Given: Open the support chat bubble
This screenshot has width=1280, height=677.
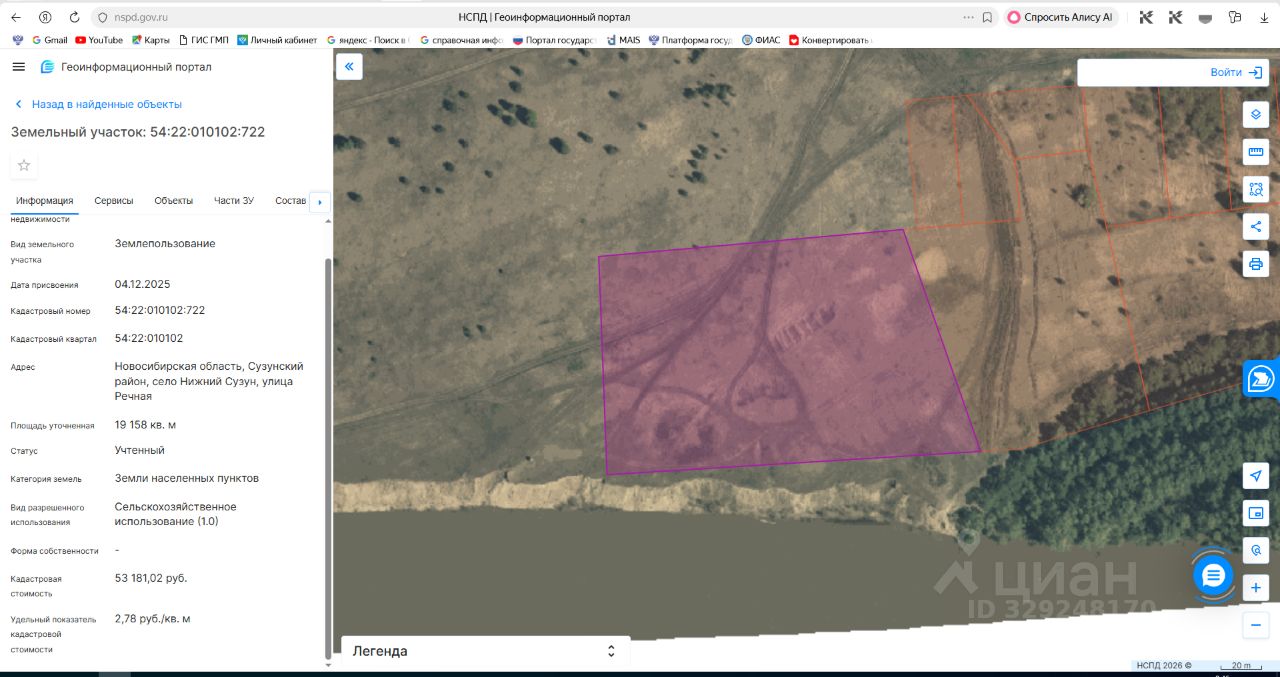Looking at the screenshot, I should (1213, 575).
